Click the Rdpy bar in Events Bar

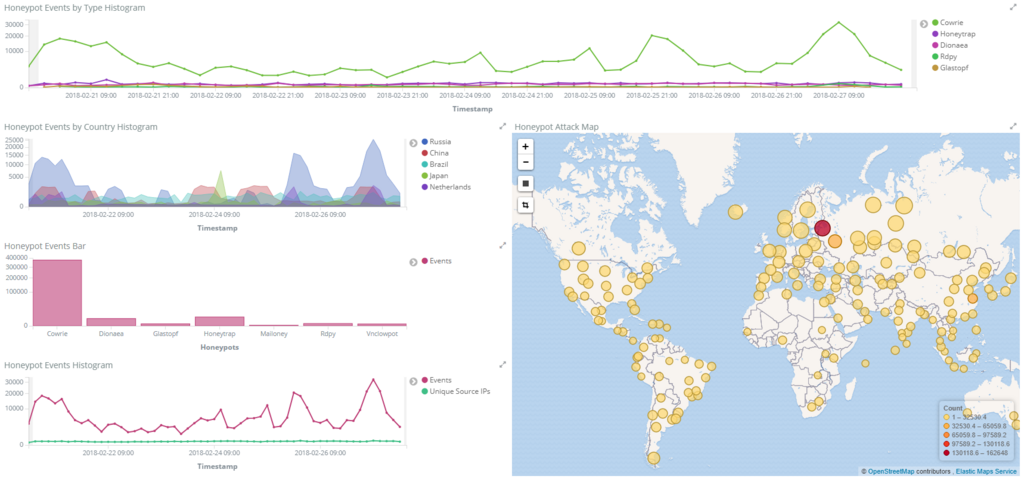click(x=328, y=324)
